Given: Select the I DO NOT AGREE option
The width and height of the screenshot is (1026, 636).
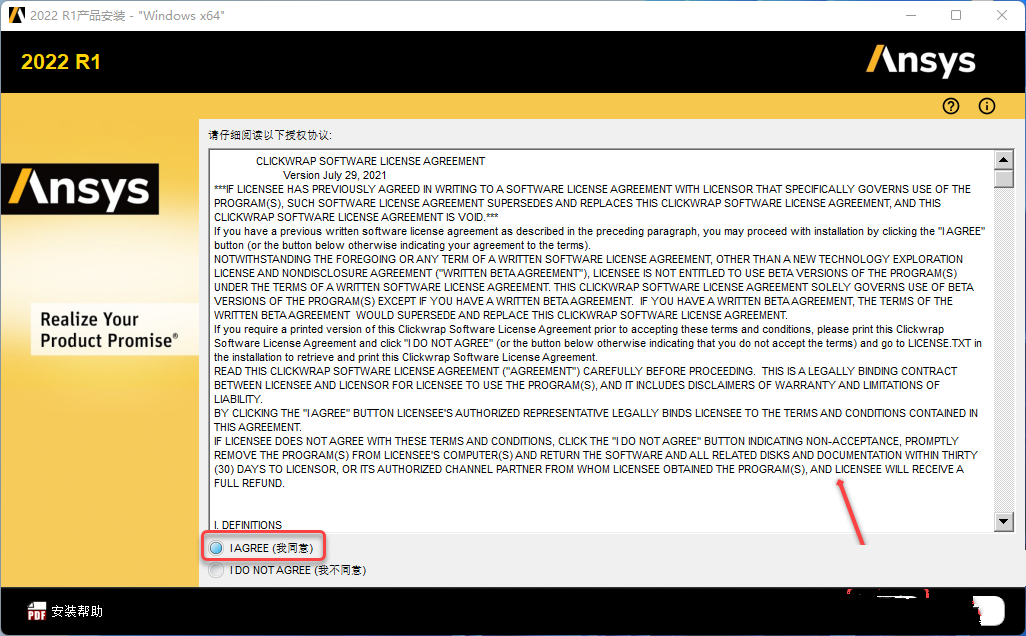Looking at the screenshot, I should tap(216, 570).
